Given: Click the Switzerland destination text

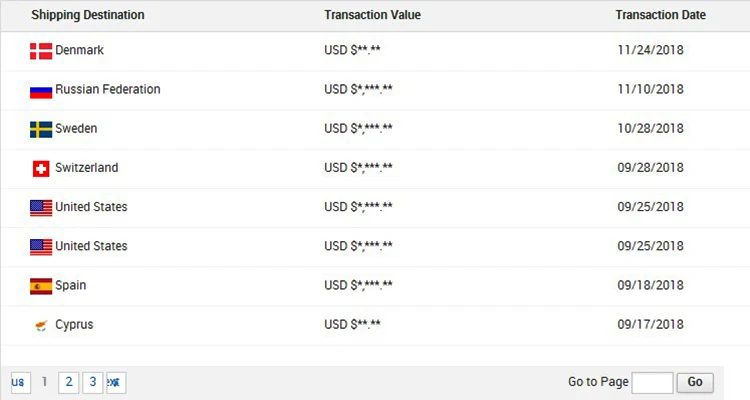Looking at the screenshot, I should pos(86,168).
